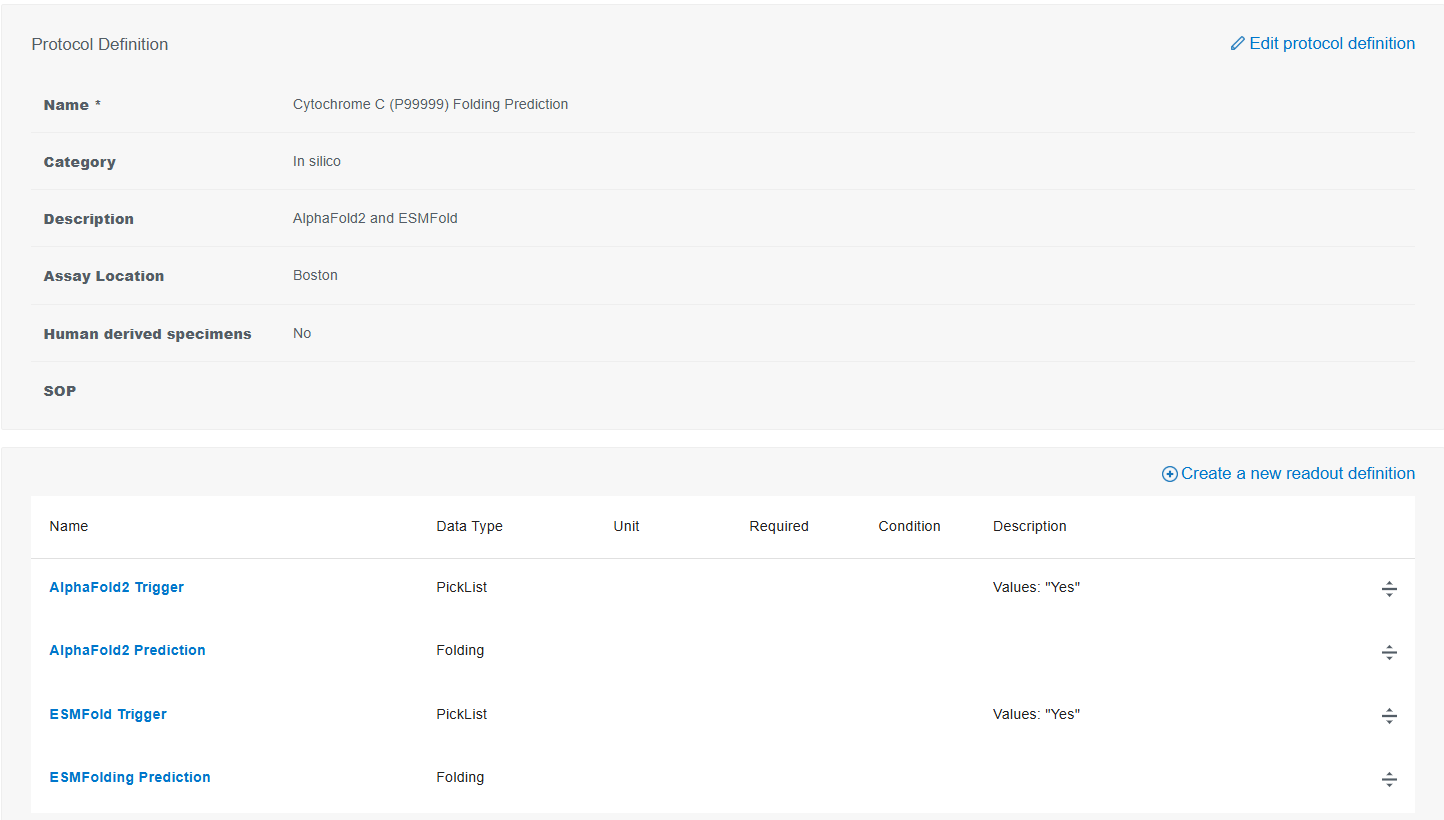Click reorder handle for ESMFold Trigger row
This screenshot has height=820, width=1444.
point(1389,716)
